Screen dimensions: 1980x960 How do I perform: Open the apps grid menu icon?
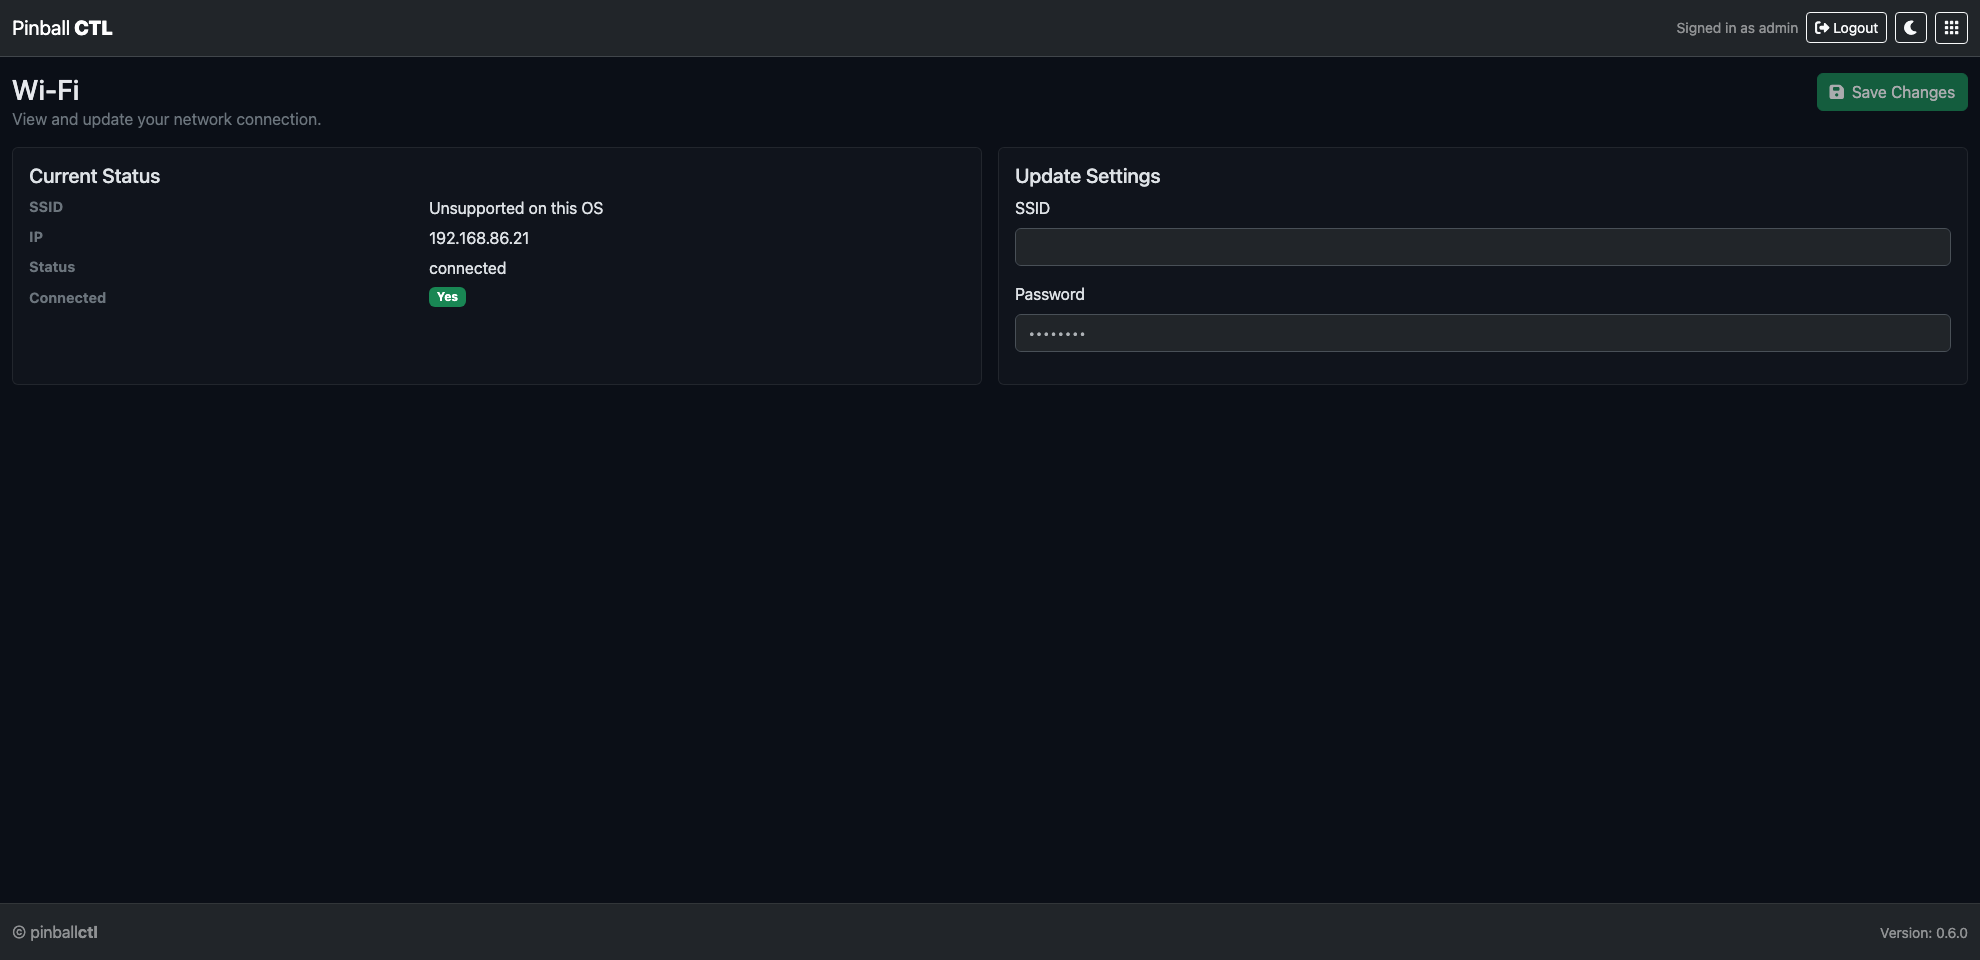(x=1950, y=27)
